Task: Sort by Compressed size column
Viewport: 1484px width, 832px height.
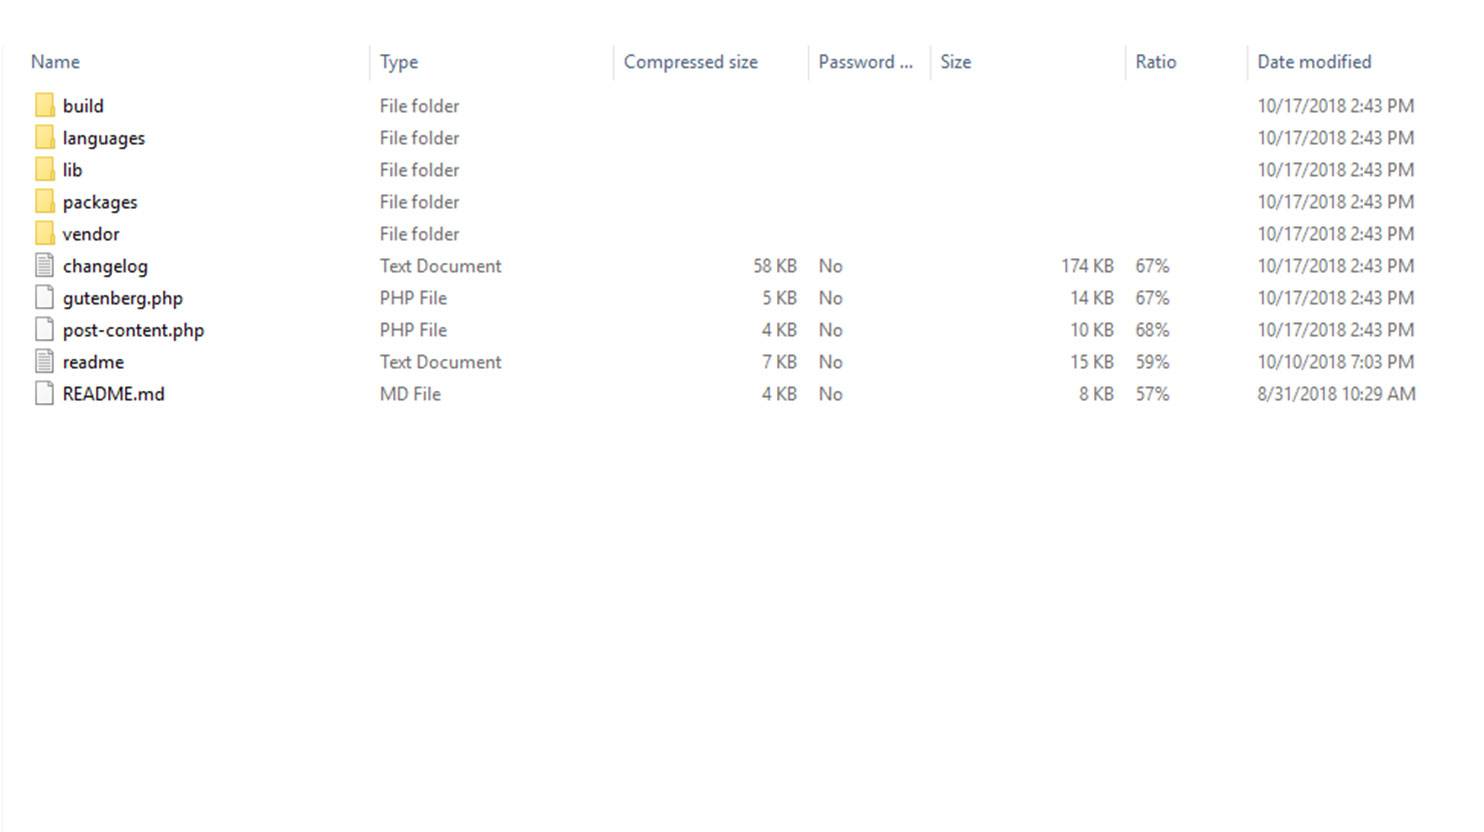Action: (x=691, y=62)
